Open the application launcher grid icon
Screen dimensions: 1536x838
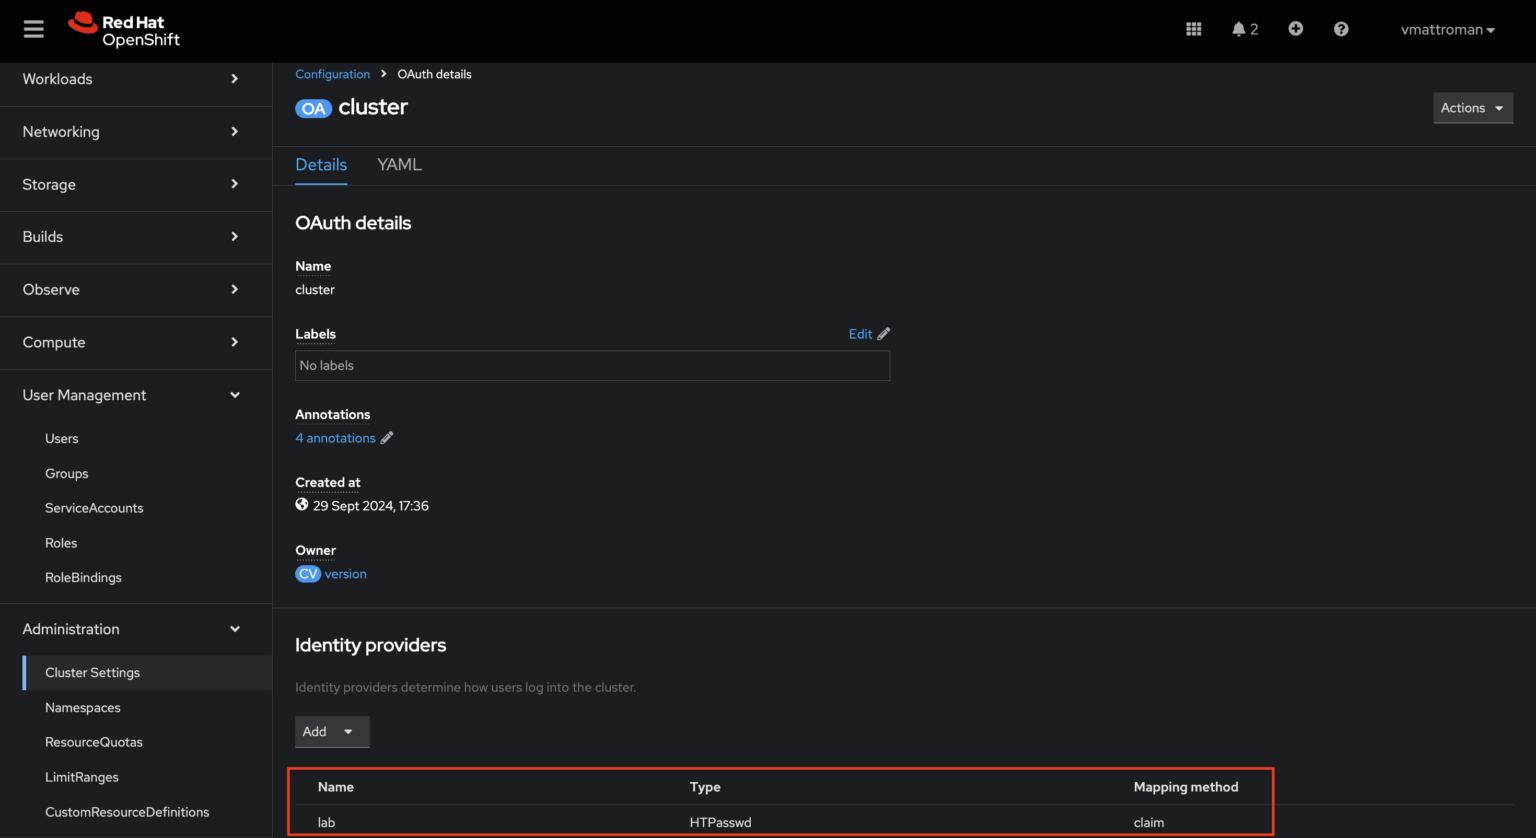click(1193, 29)
